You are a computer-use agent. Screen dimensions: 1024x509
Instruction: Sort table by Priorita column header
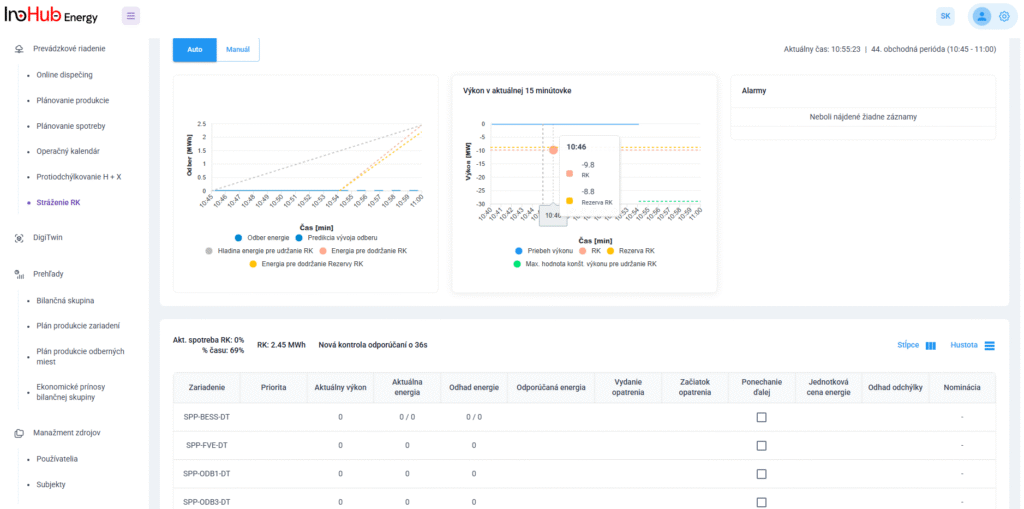tap(273, 386)
